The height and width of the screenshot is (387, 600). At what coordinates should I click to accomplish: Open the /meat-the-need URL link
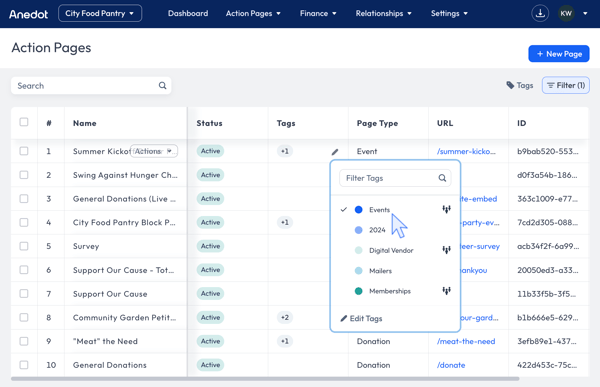(466, 341)
